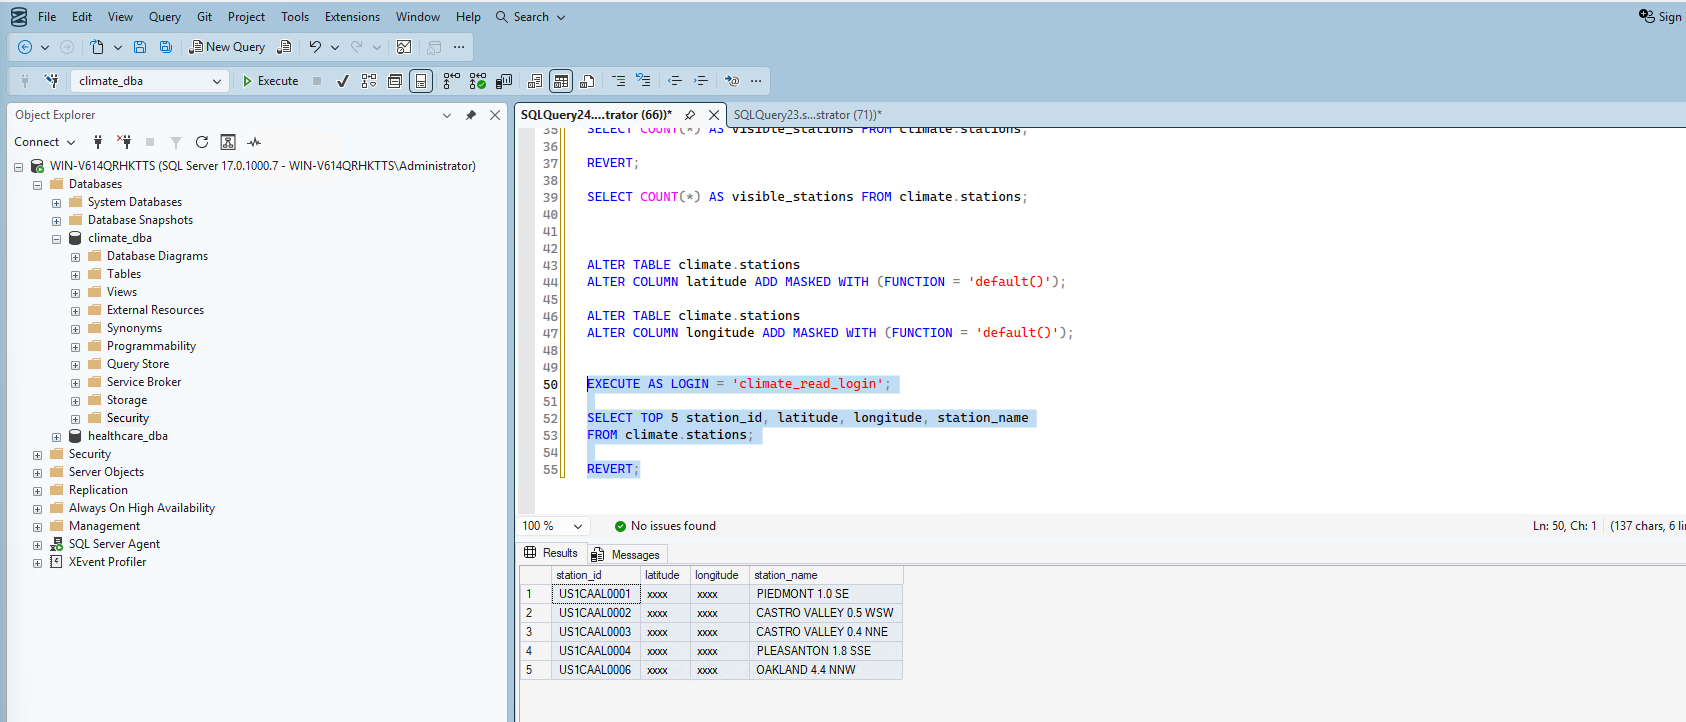The width and height of the screenshot is (1686, 722).
Task: Select the Security folder under climate_dba
Action: (128, 418)
